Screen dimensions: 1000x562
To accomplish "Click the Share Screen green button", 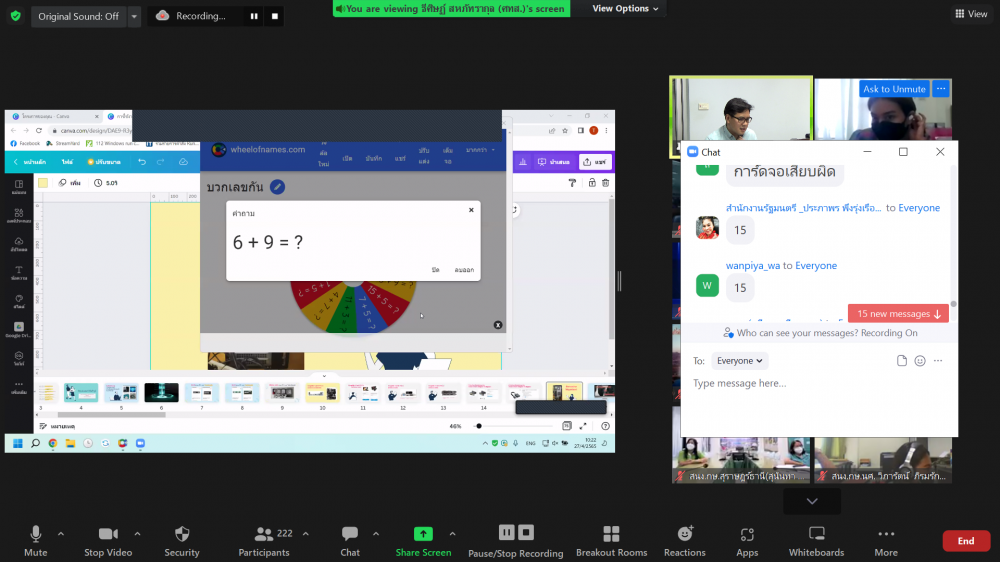I will pyautogui.click(x=423, y=534).
